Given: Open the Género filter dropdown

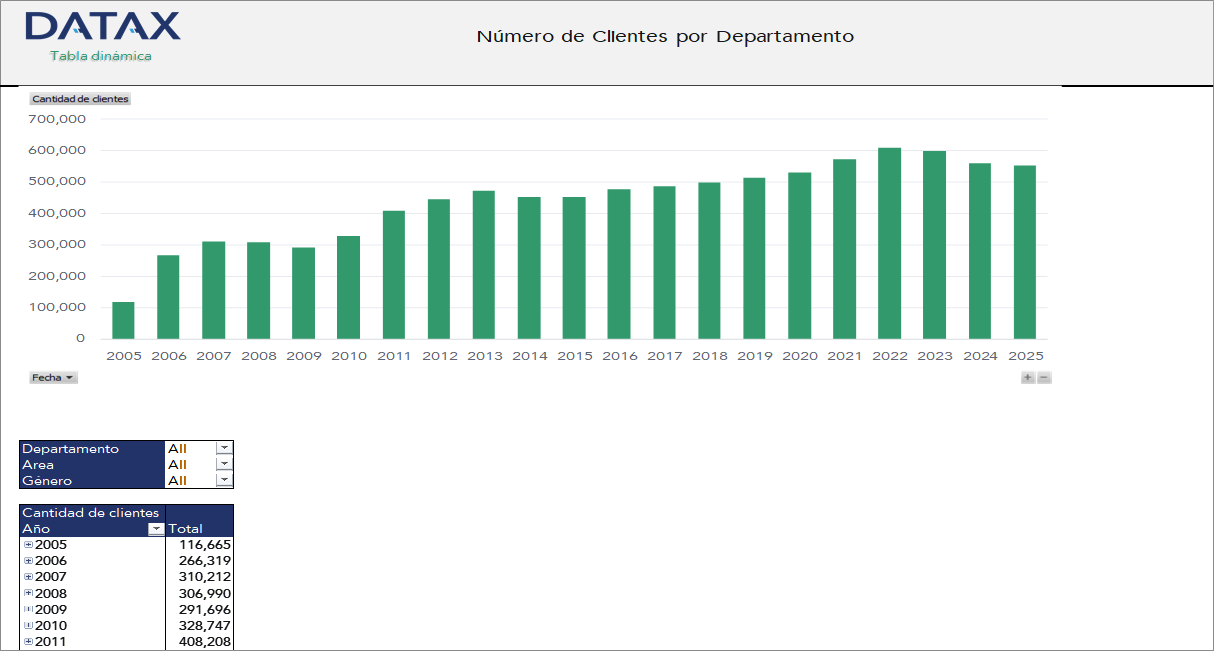Looking at the screenshot, I should pos(223,480).
